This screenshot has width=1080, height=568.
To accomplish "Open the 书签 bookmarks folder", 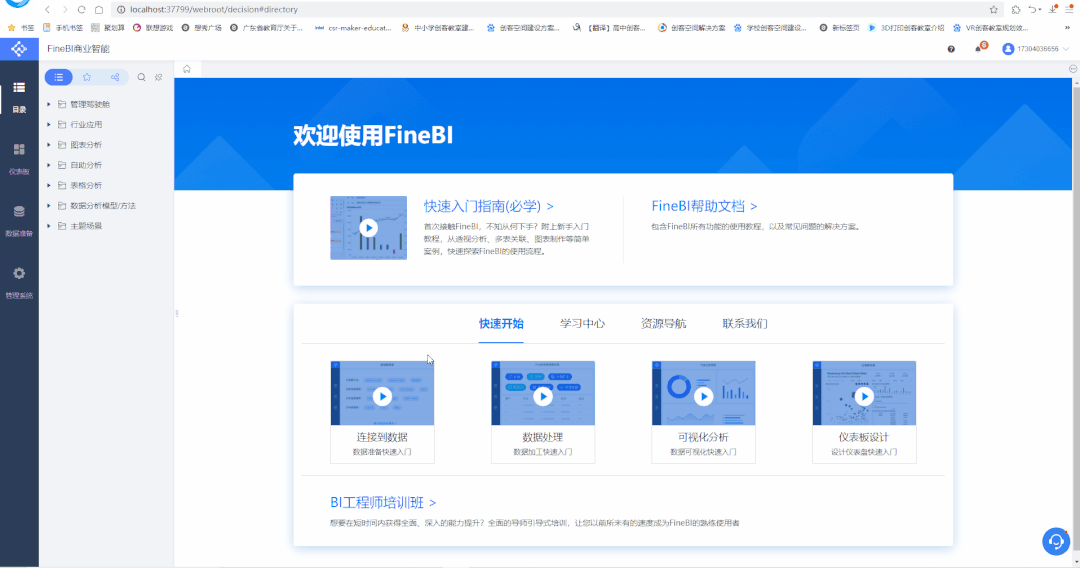I will point(21,28).
